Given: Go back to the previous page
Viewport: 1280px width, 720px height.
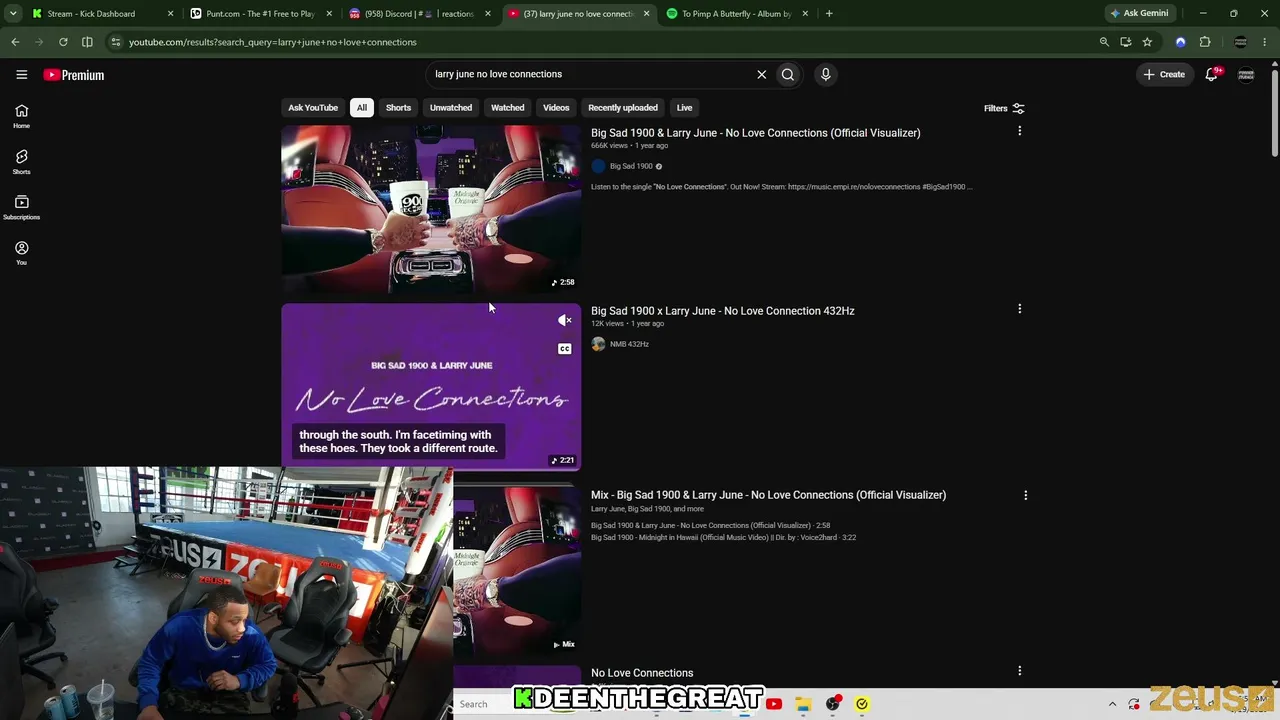Looking at the screenshot, I should (15, 42).
